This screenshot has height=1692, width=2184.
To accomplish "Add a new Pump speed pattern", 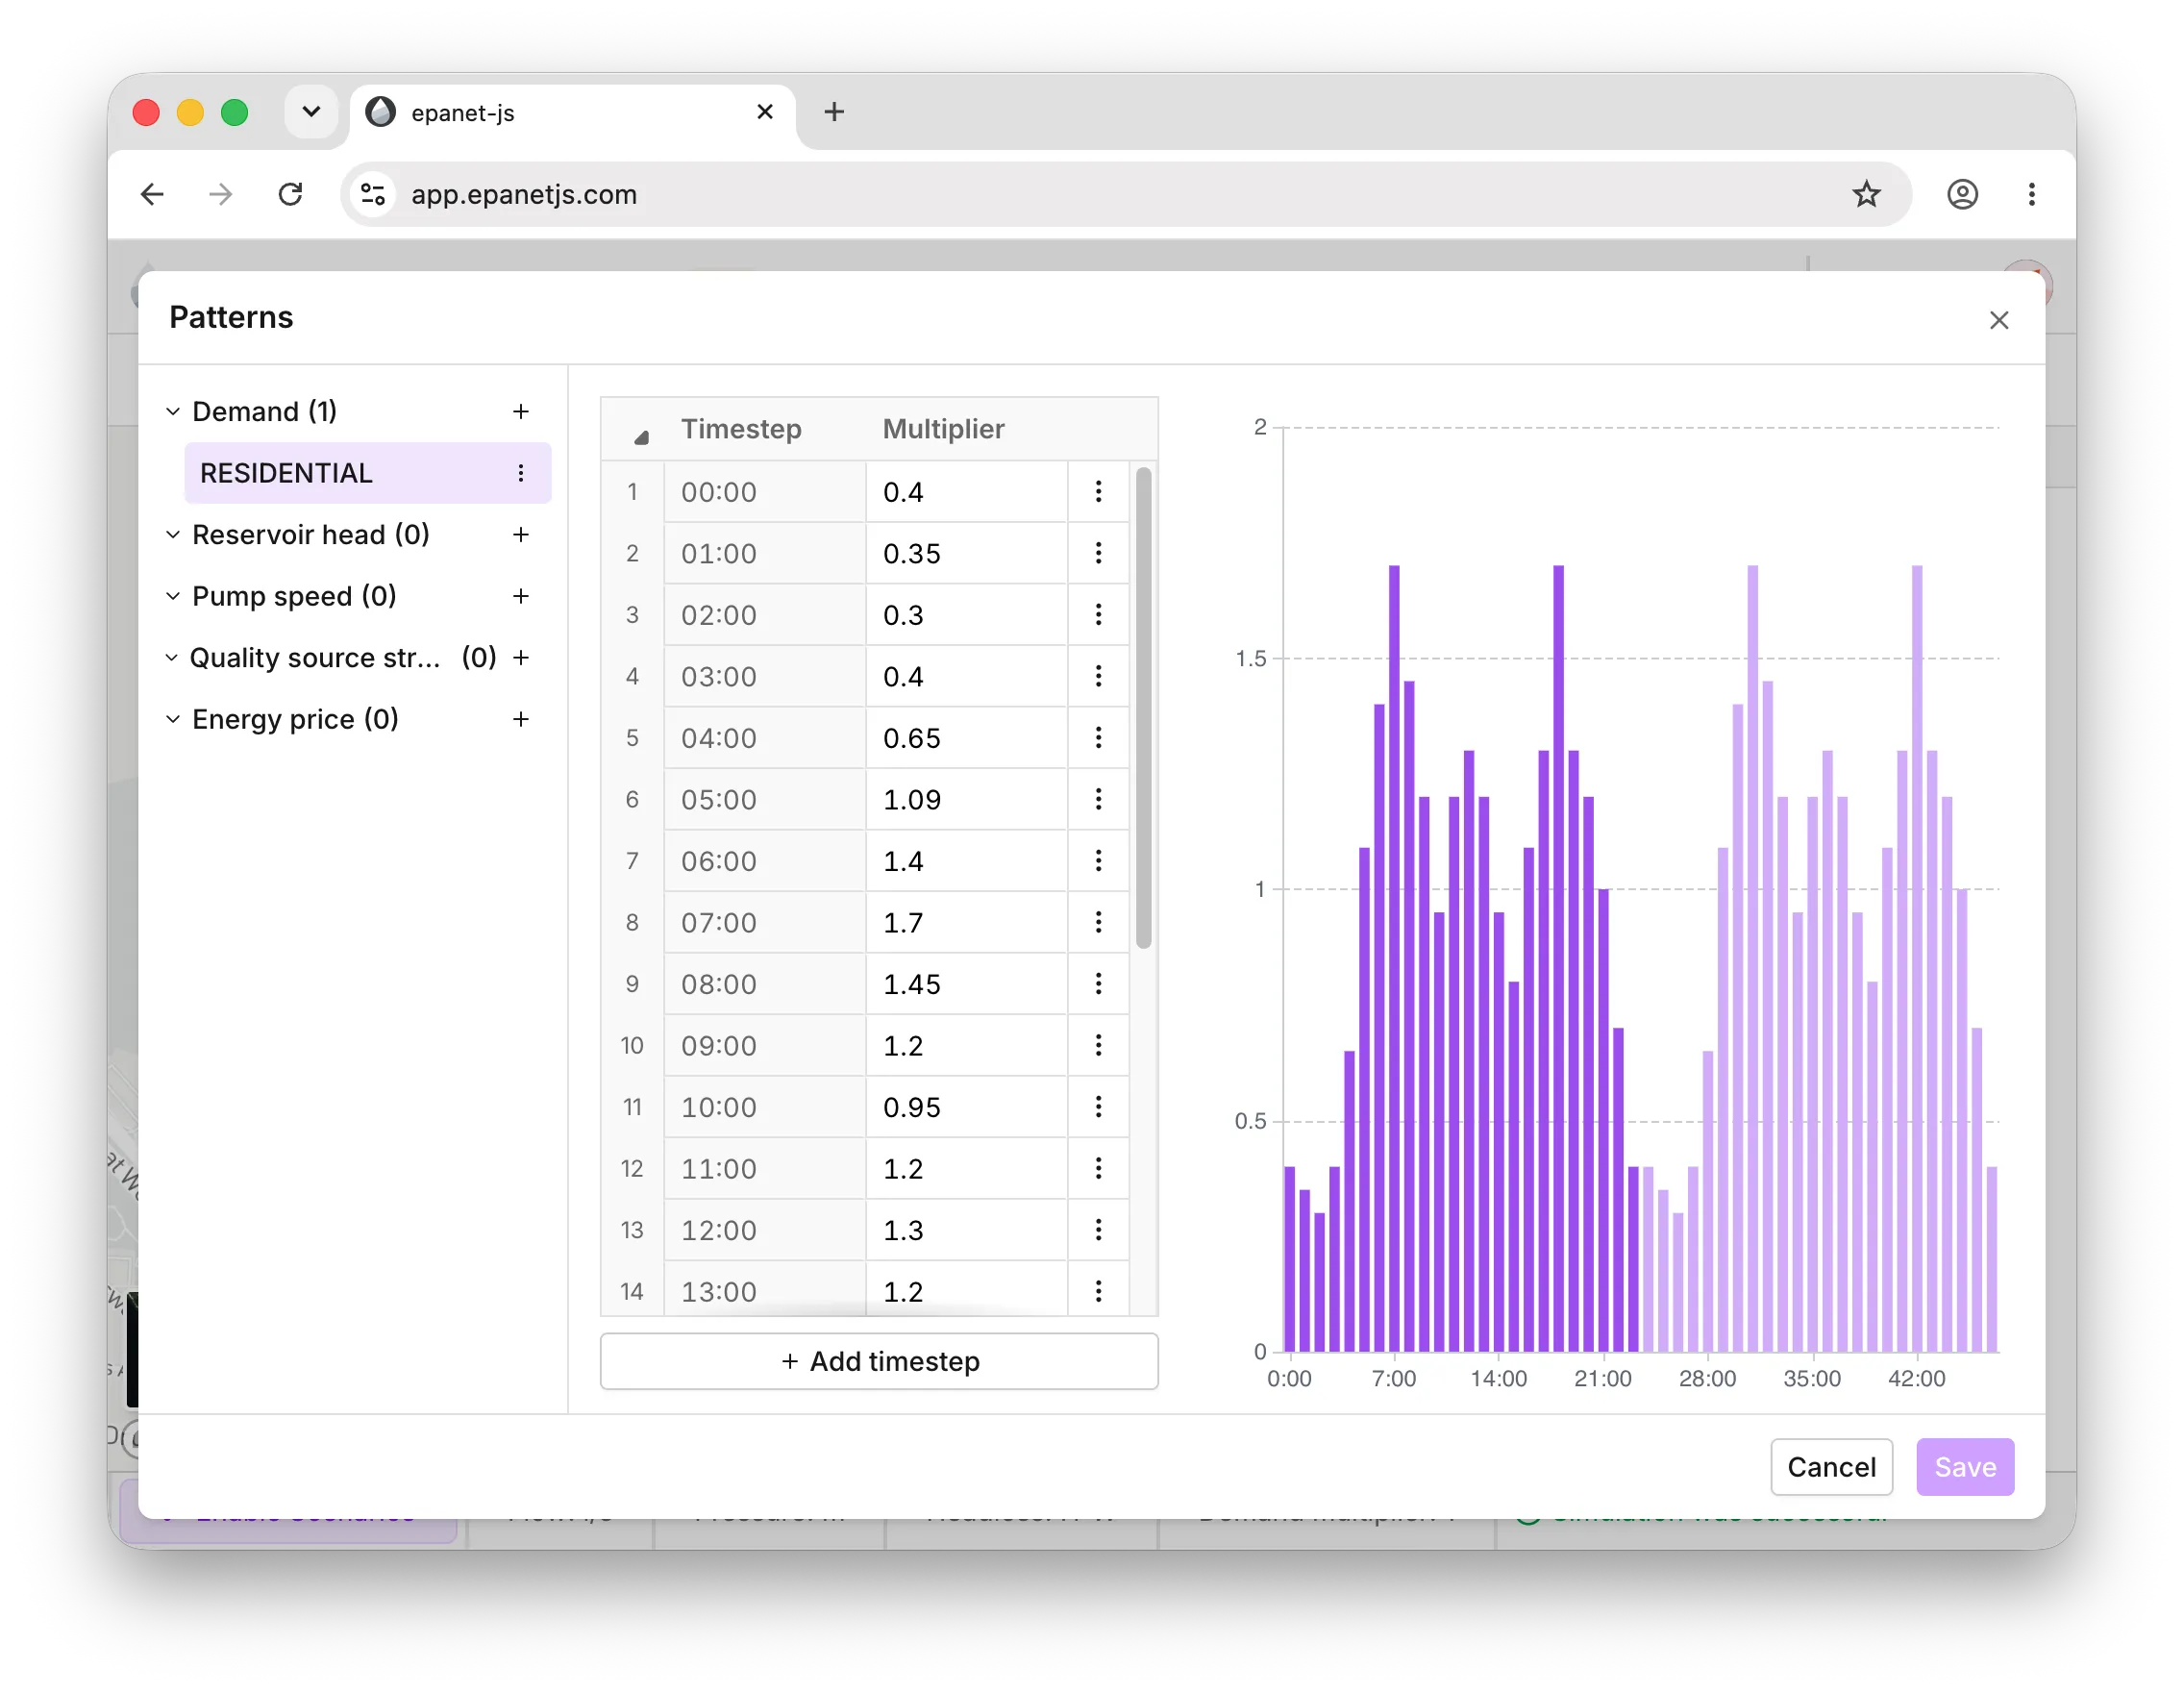I will point(521,596).
